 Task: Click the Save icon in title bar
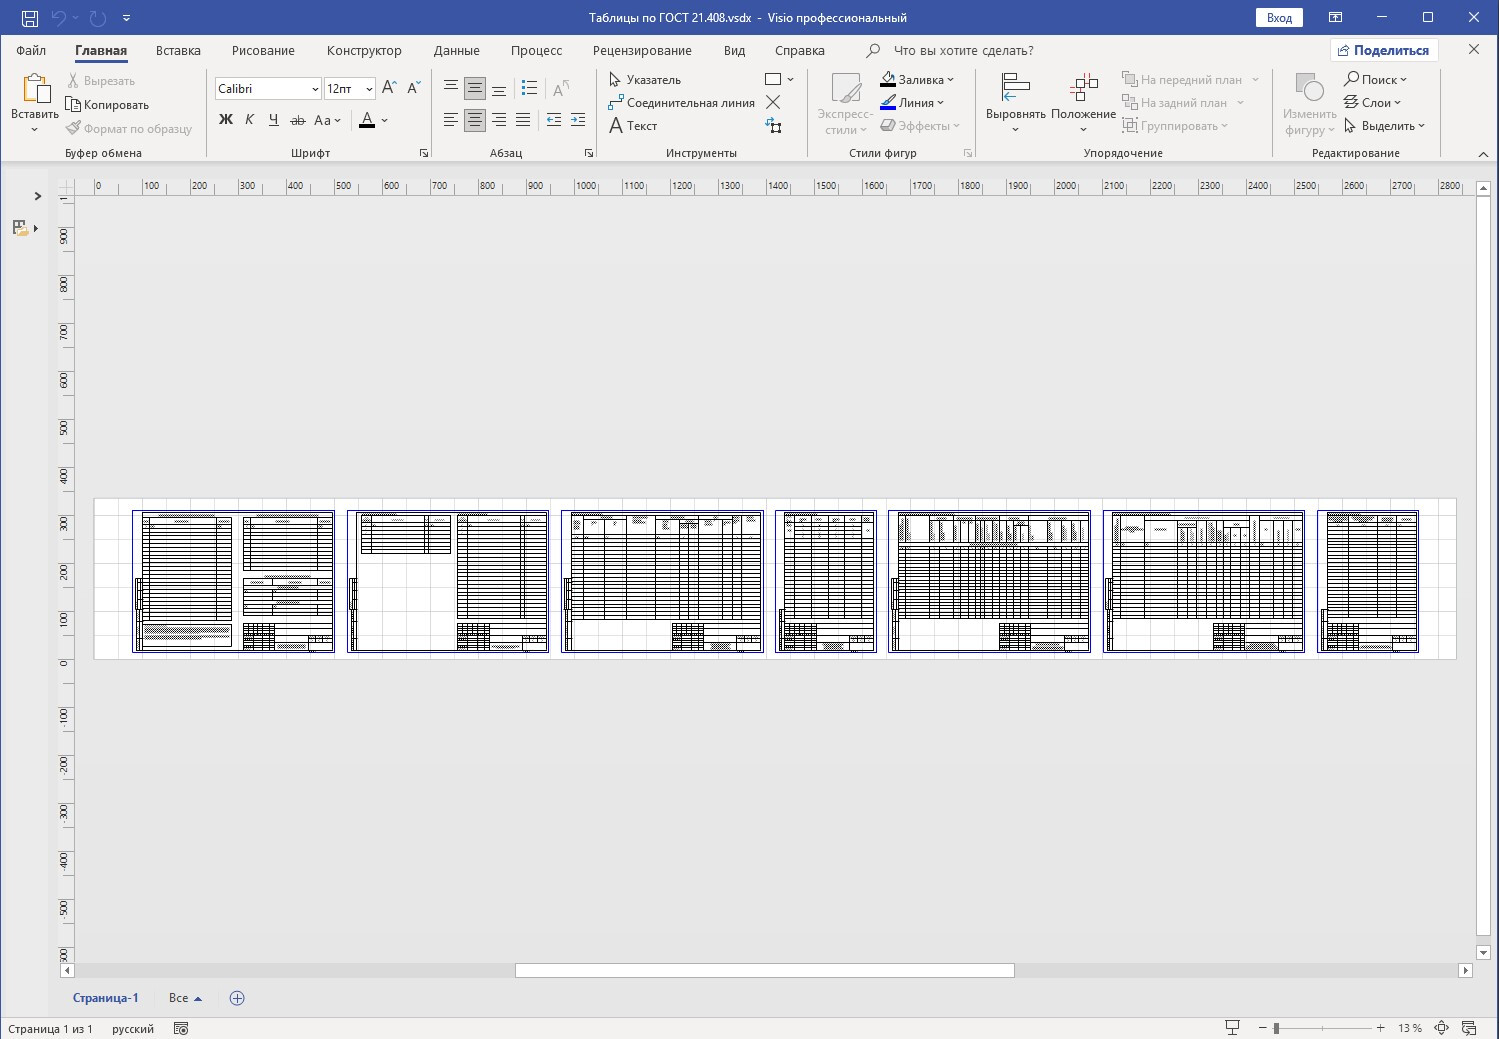pyautogui.click(x=30, y=18)
